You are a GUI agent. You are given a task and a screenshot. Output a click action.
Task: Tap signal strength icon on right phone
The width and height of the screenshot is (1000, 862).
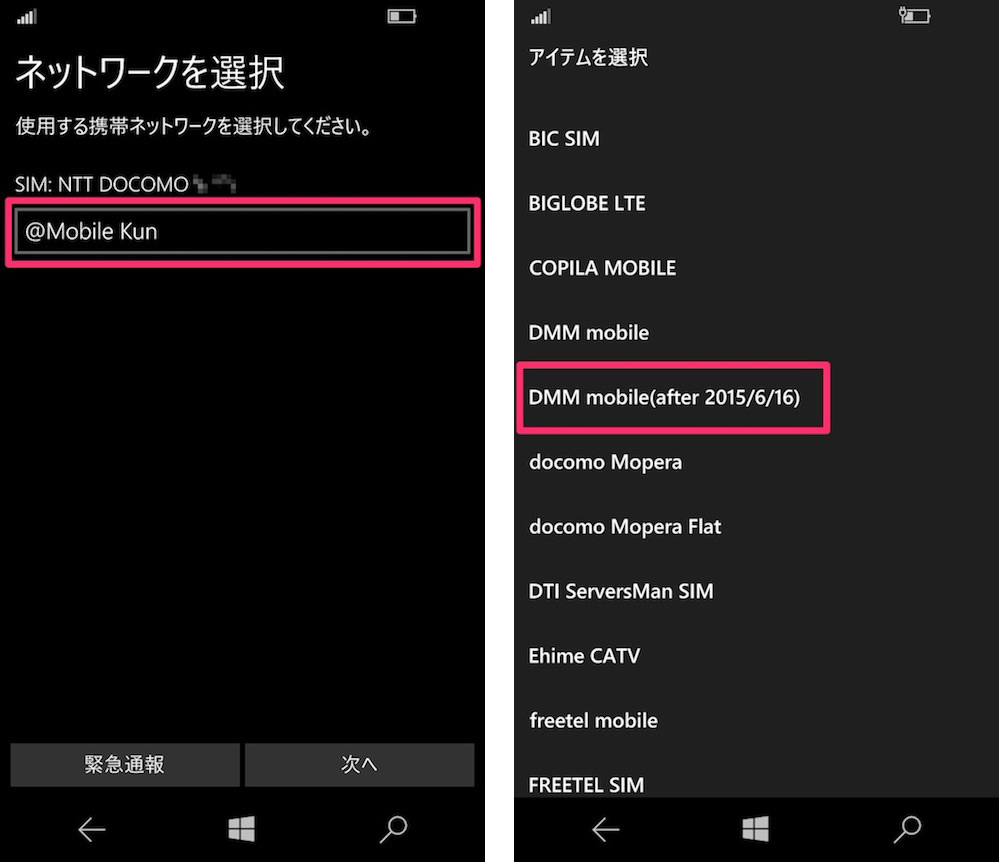coord(541,17)
